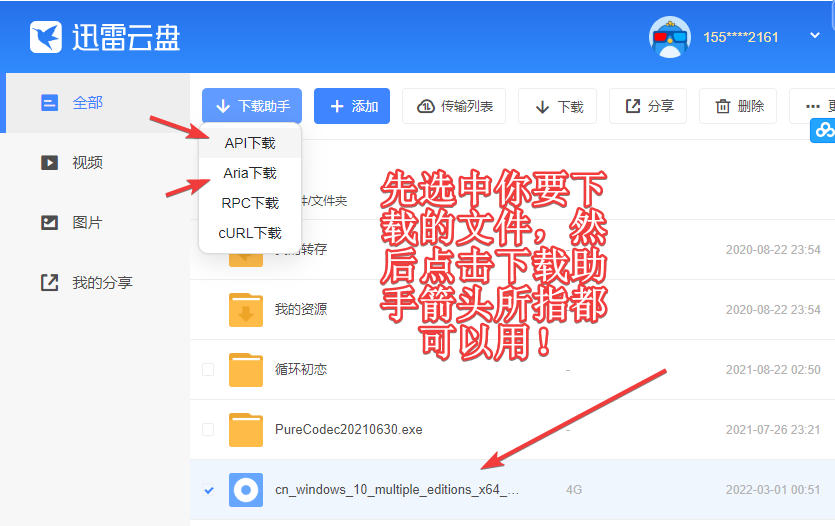Open the user avatar picture
Screen dimensions: 835x526
pos(669,37)
